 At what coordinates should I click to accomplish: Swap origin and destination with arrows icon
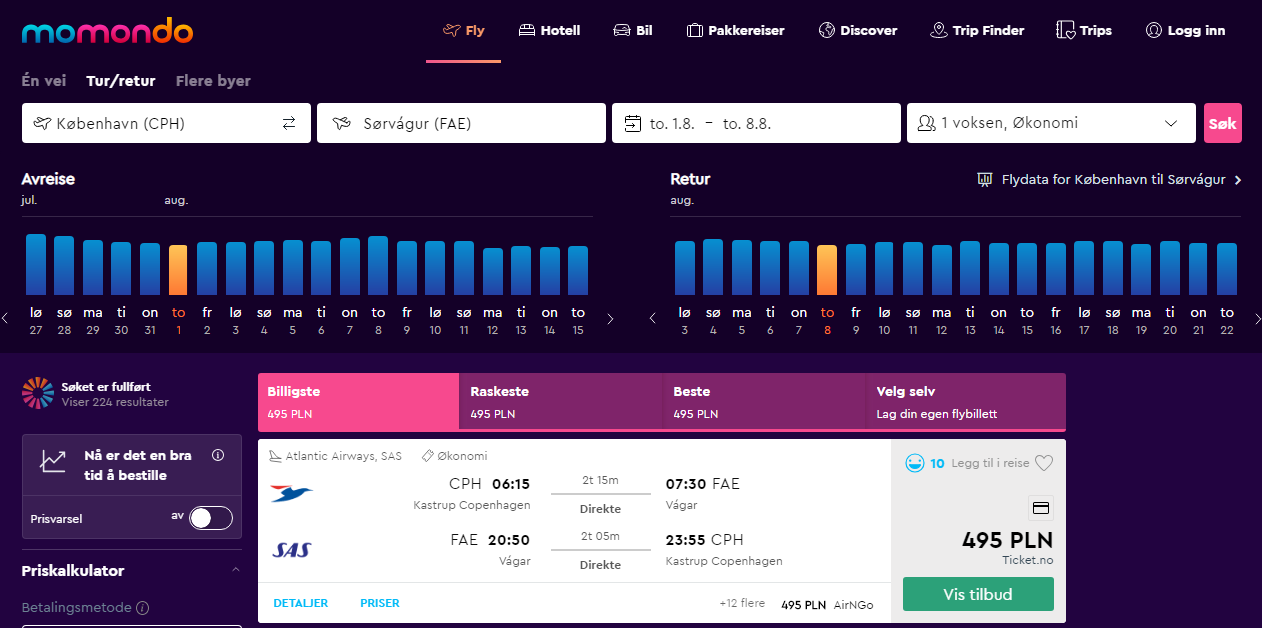point(289,124)
